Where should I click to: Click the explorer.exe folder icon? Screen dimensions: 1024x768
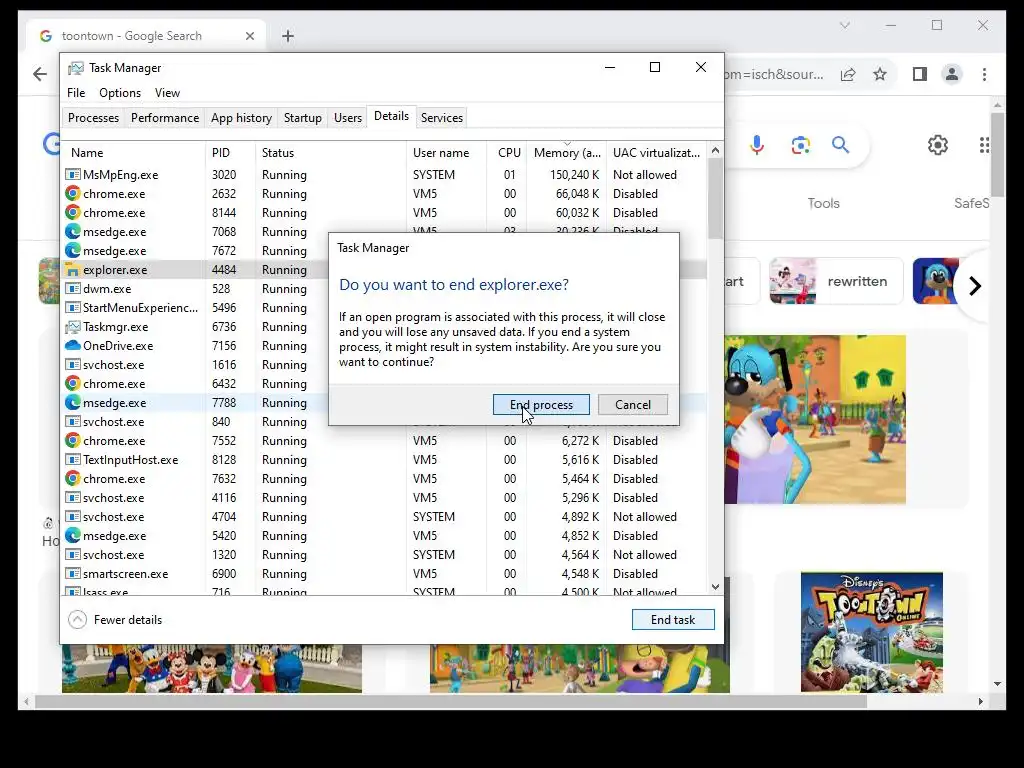(72, 270)
